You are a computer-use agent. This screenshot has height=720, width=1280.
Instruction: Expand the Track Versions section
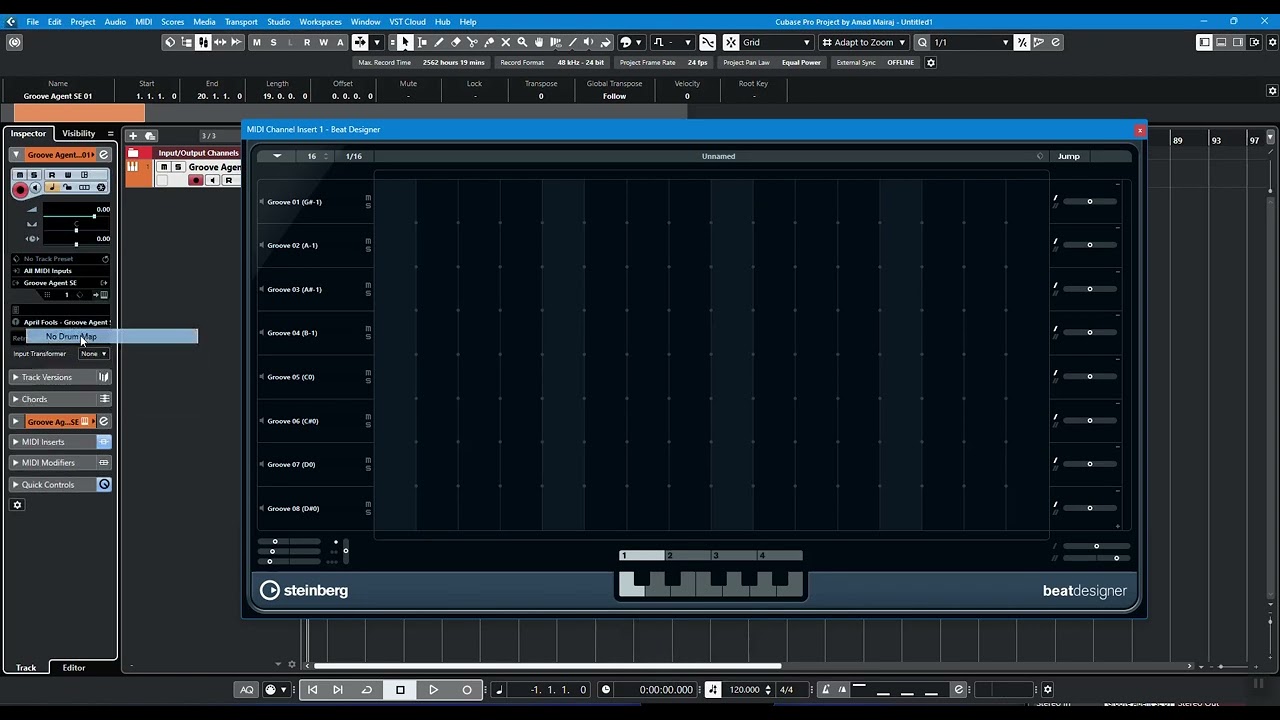15,377
